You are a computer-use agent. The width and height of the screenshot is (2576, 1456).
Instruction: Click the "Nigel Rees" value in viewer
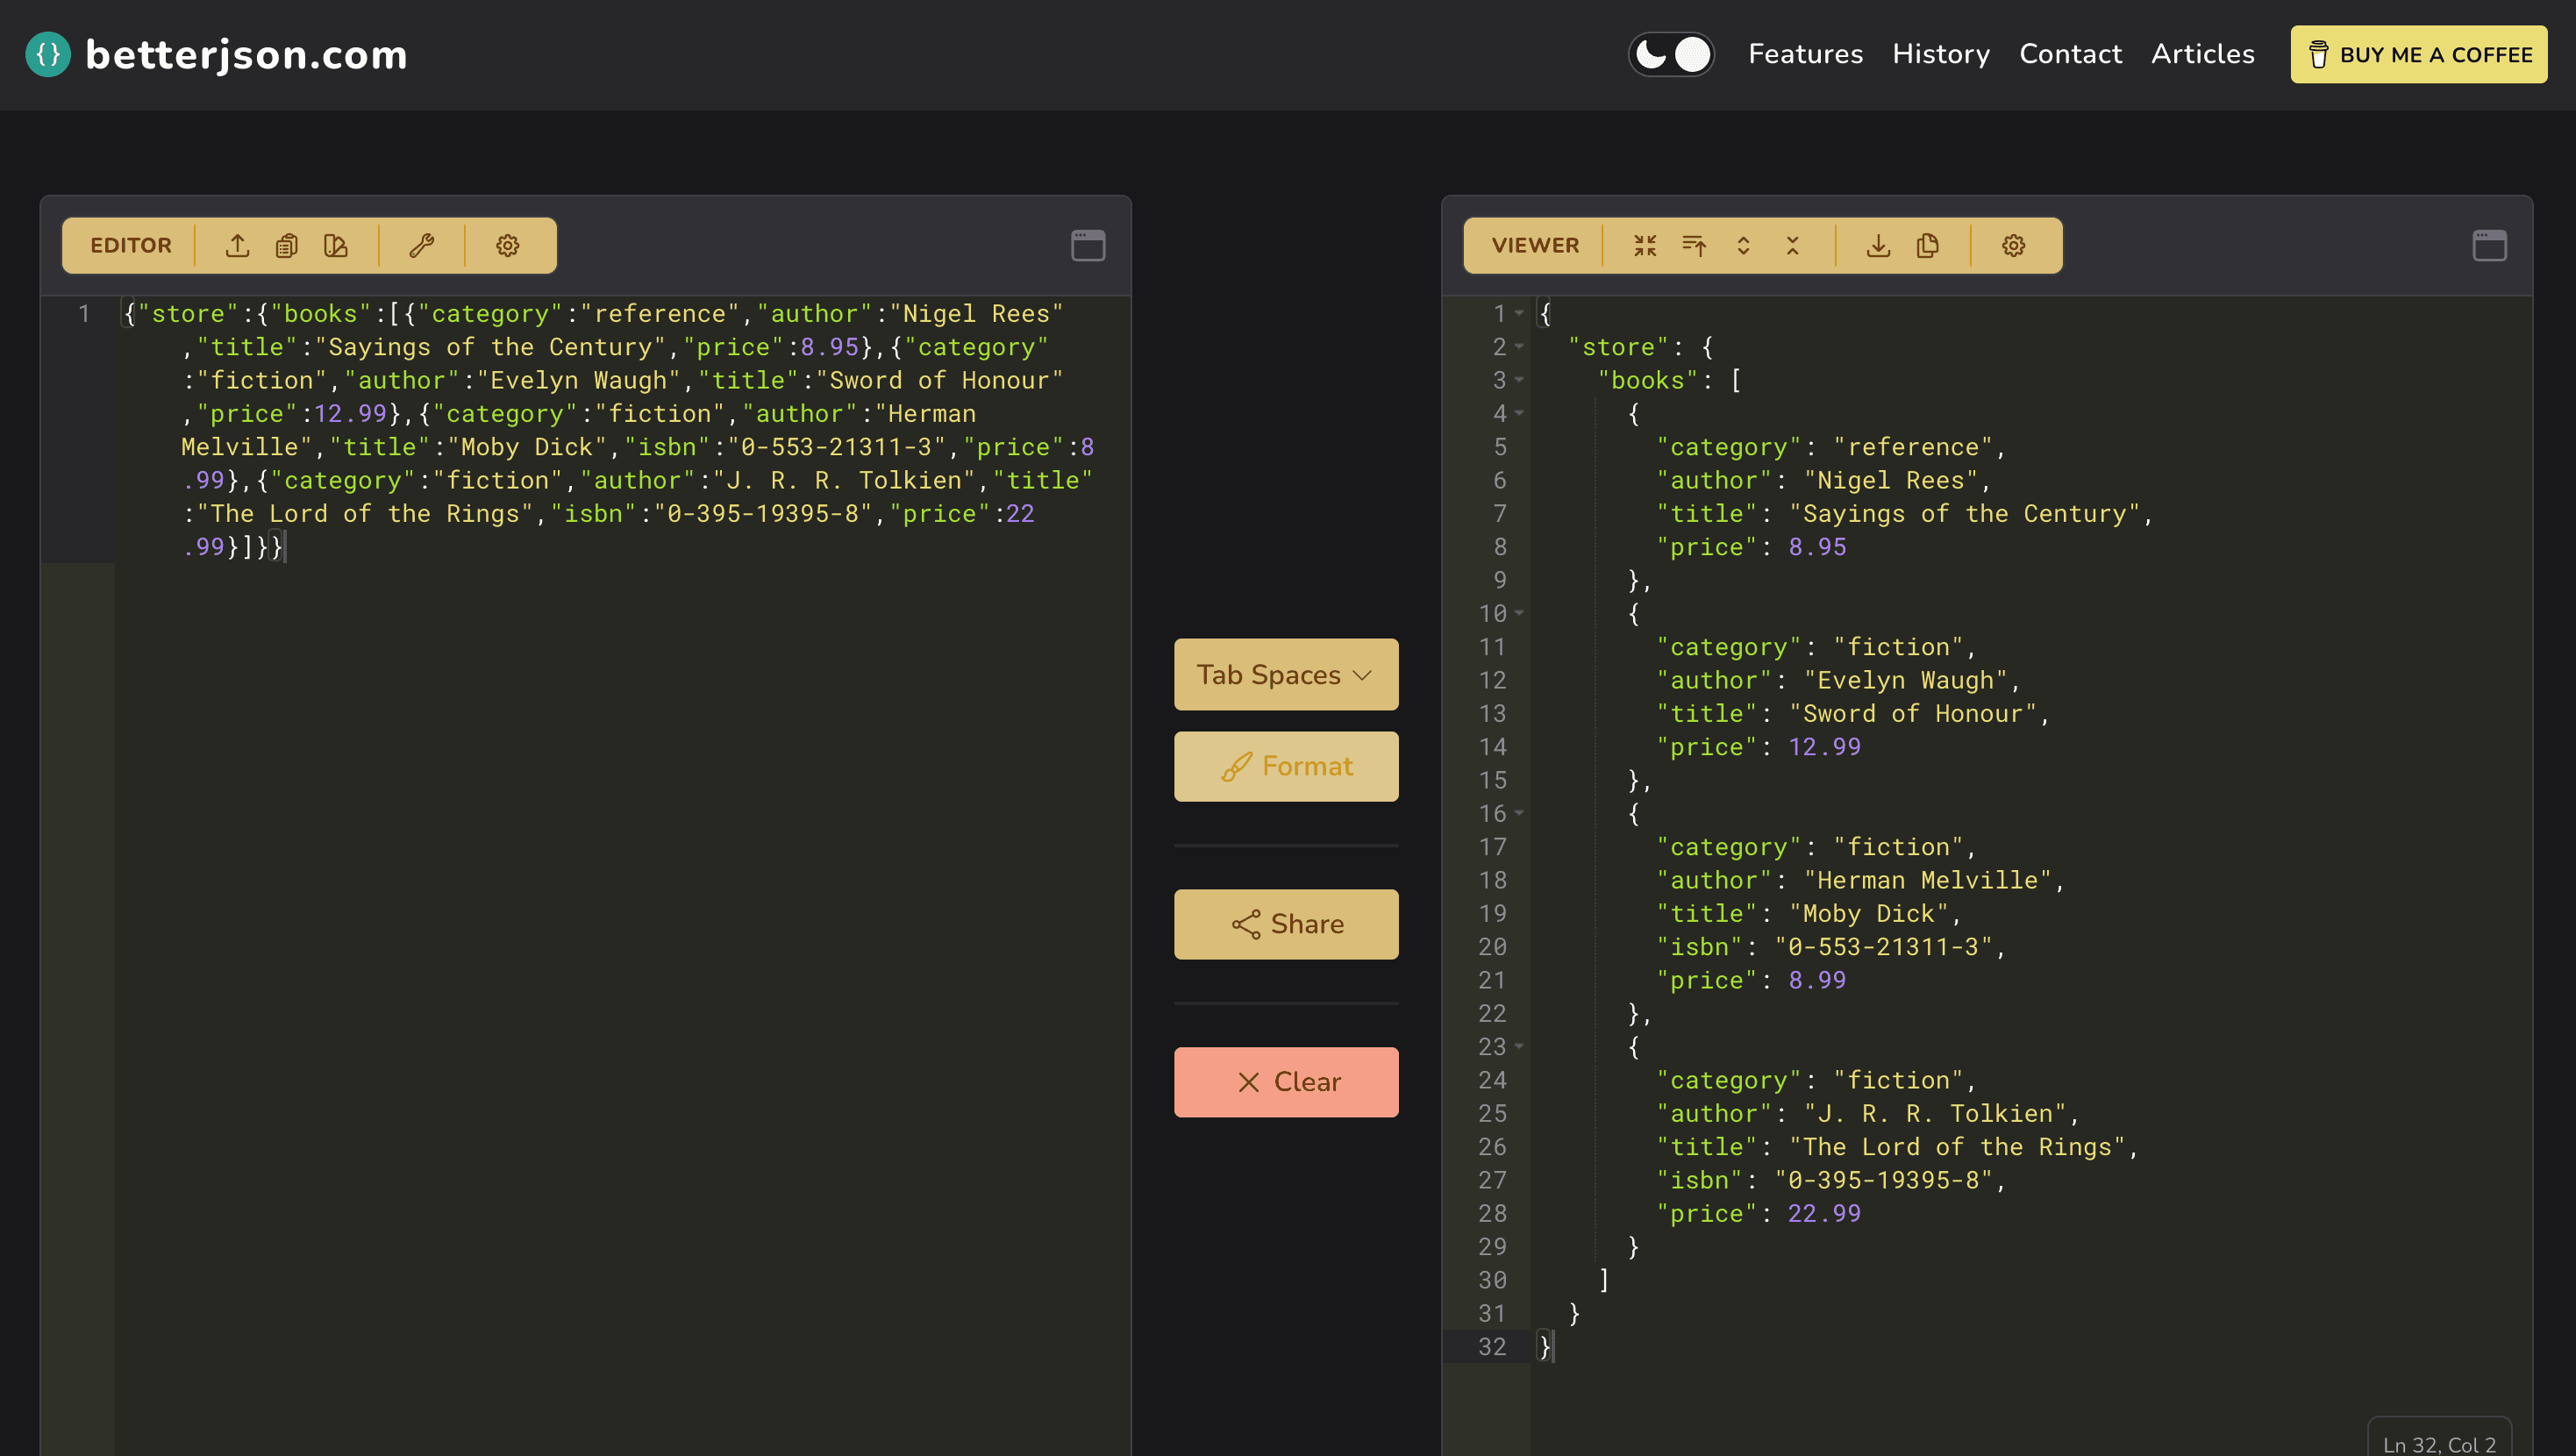(1896, 481)
